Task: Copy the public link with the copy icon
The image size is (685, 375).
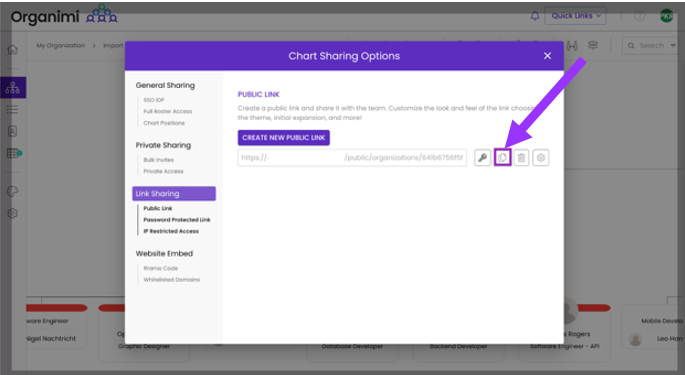Action: pos(502,158)
